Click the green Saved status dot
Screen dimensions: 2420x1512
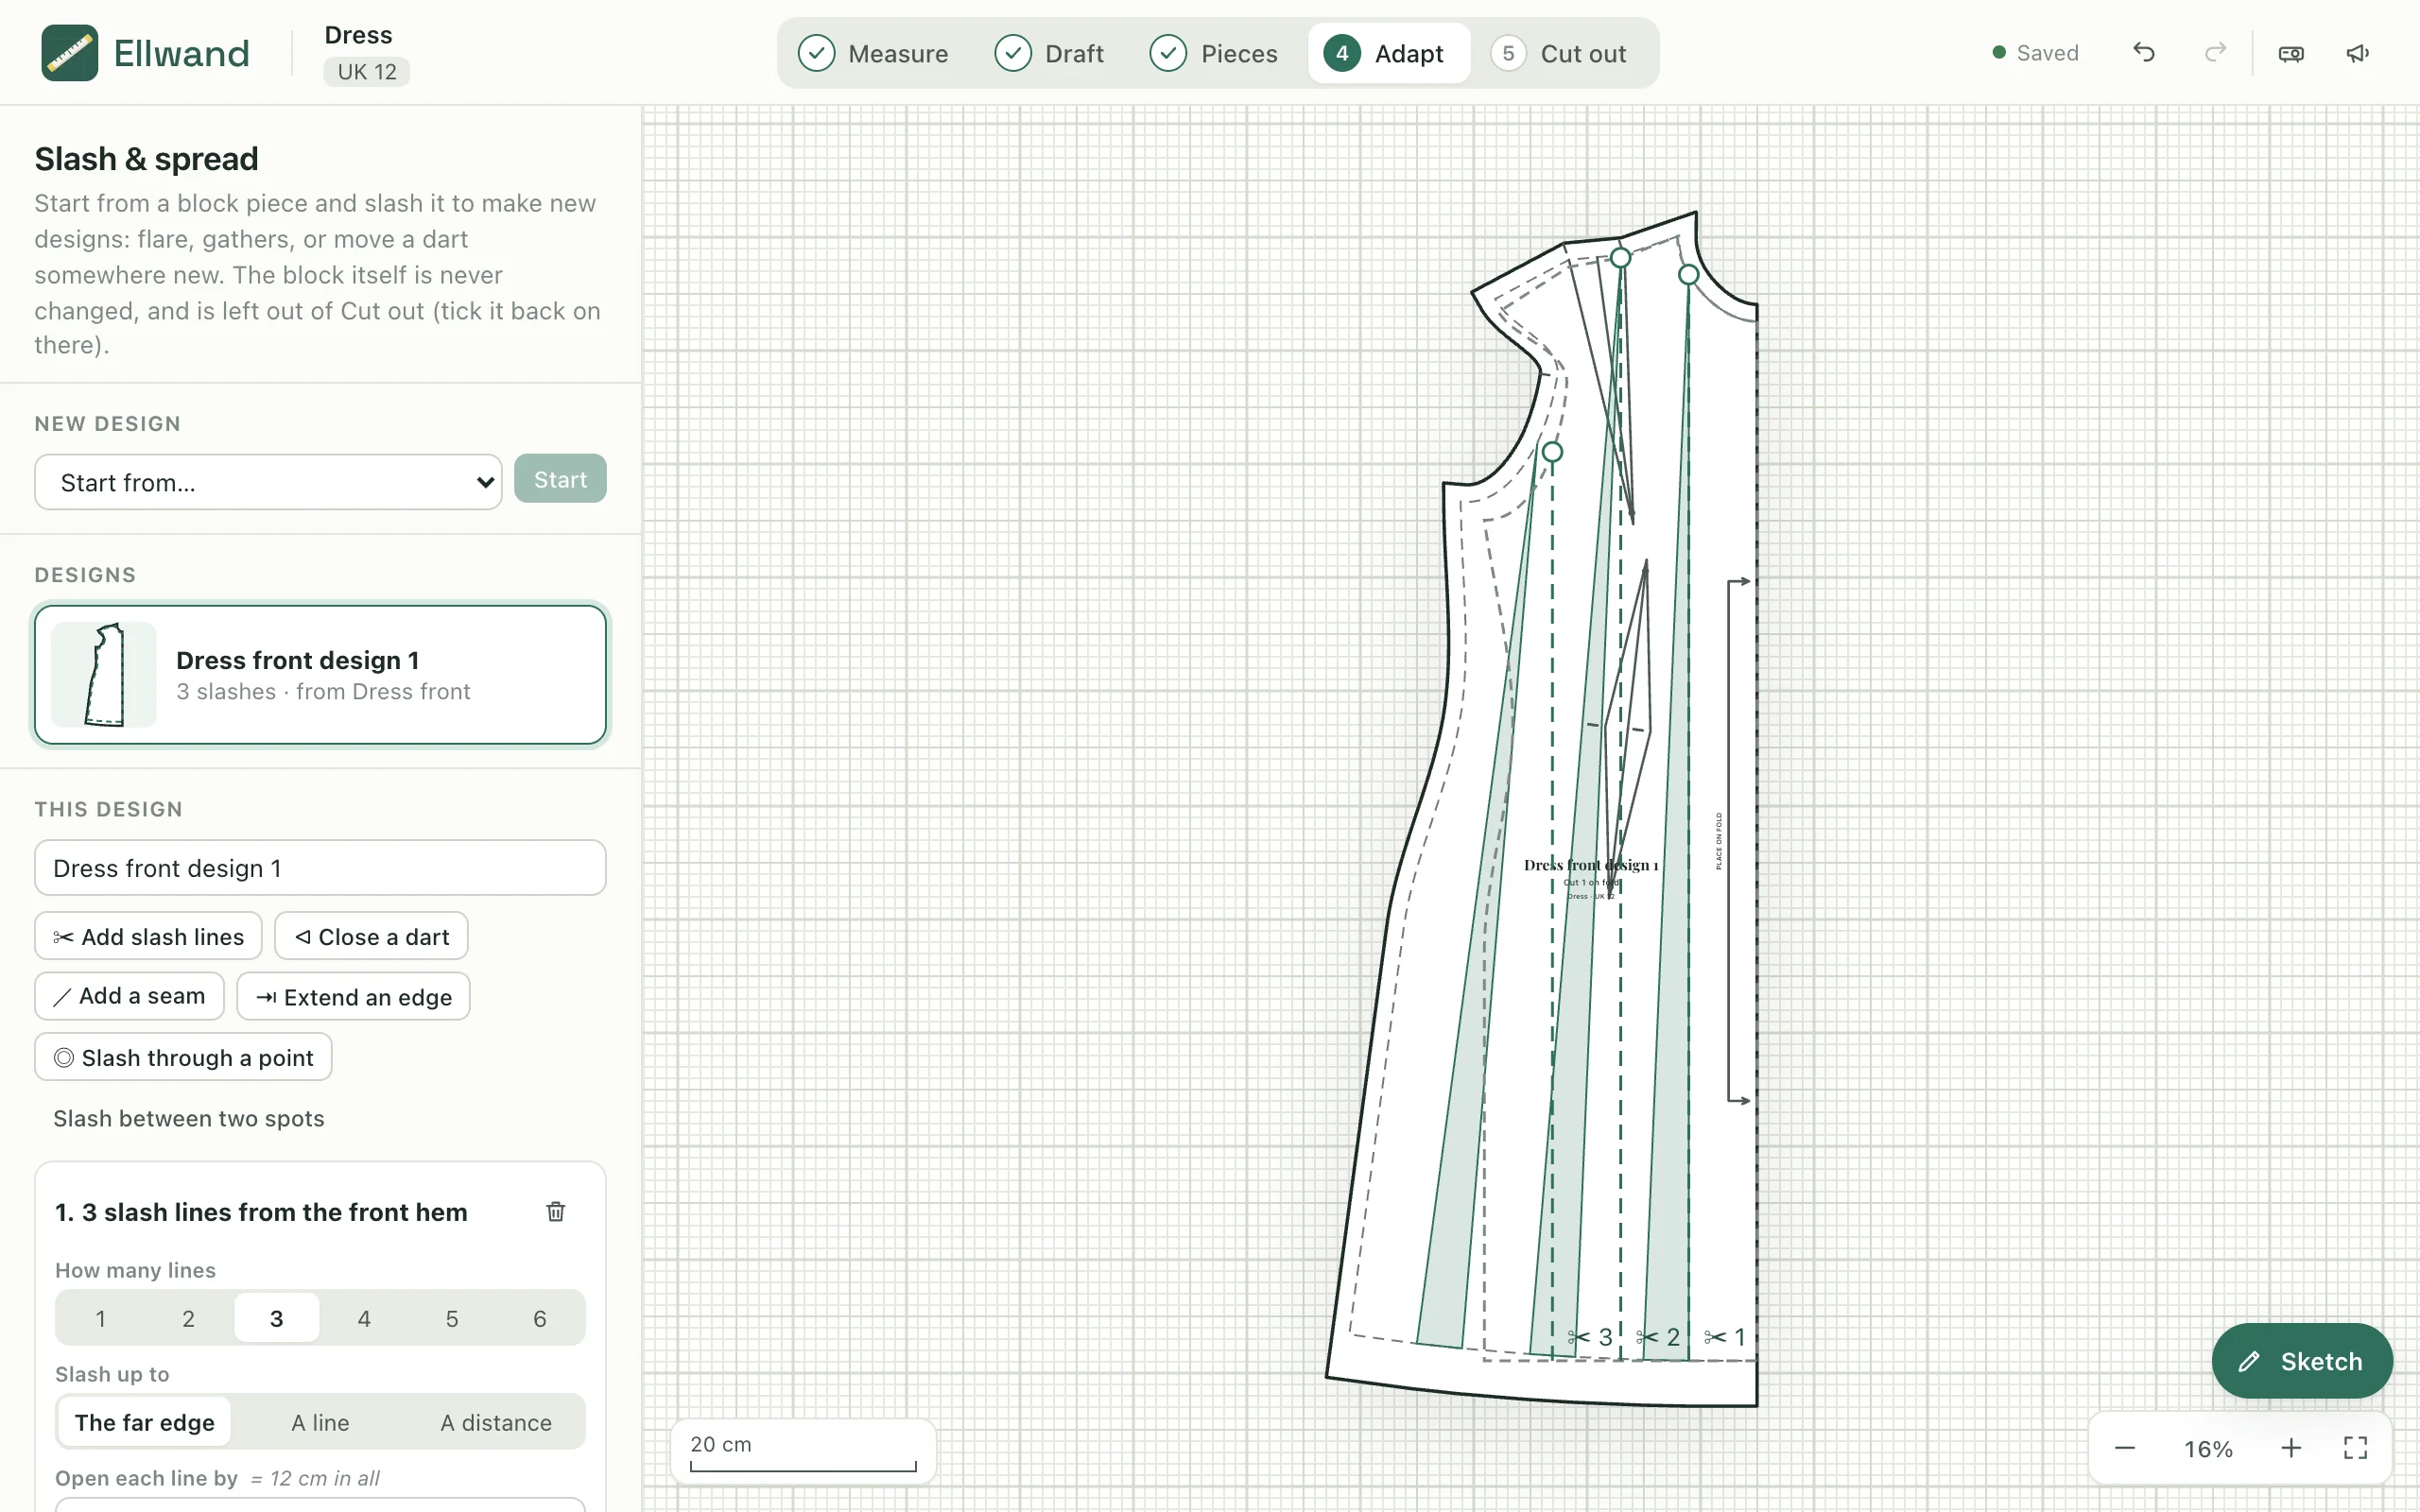pyautogui.click(x=1998, y=52)
